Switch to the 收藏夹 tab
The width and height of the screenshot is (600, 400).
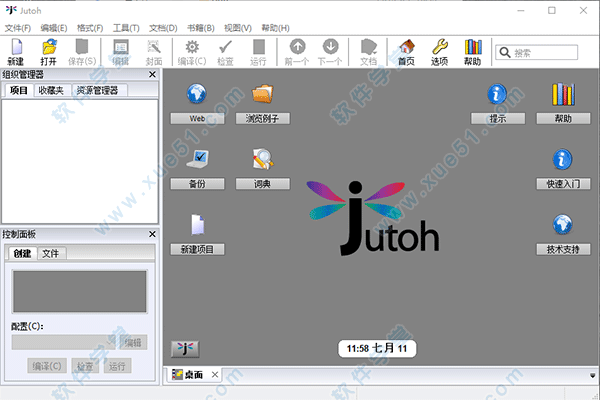pos(51,90)
